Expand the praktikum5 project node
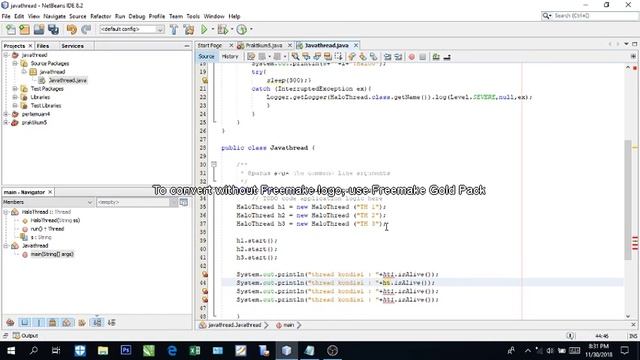Screen dimensions: 640x360 pos(6,122)
